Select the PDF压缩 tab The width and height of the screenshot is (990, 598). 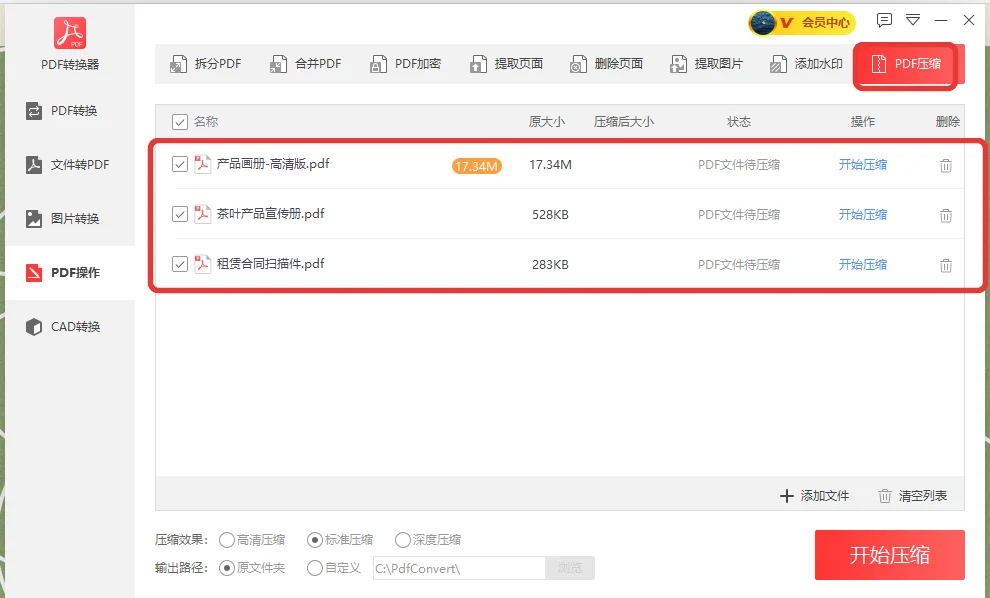pyautogui.click(x=905, y=64)
